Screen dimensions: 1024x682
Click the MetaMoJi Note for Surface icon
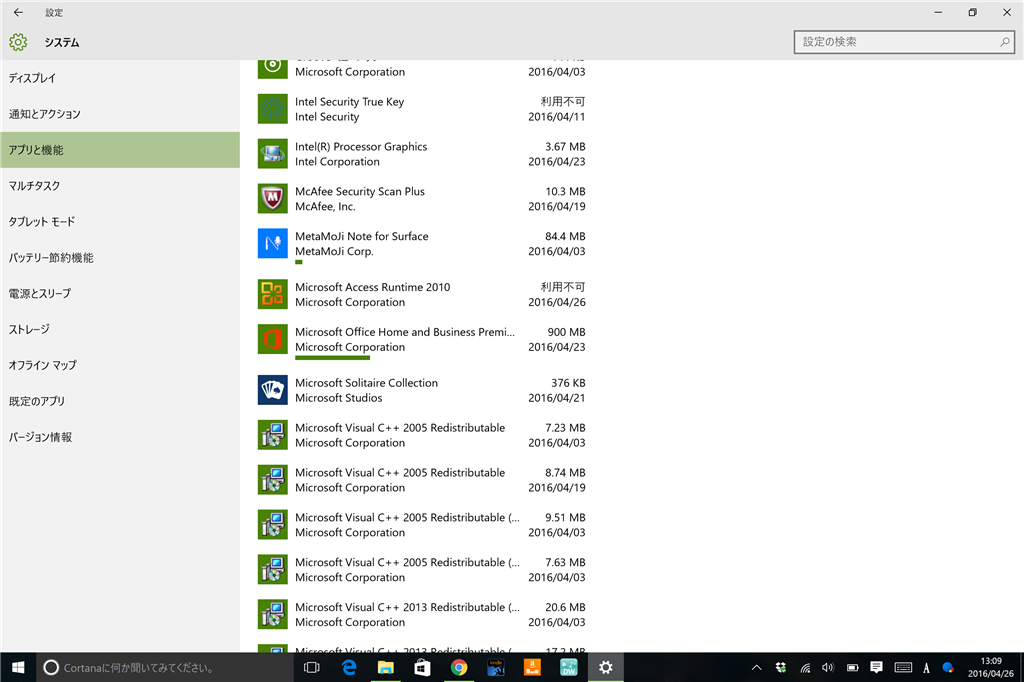click(x=272, y=244)
